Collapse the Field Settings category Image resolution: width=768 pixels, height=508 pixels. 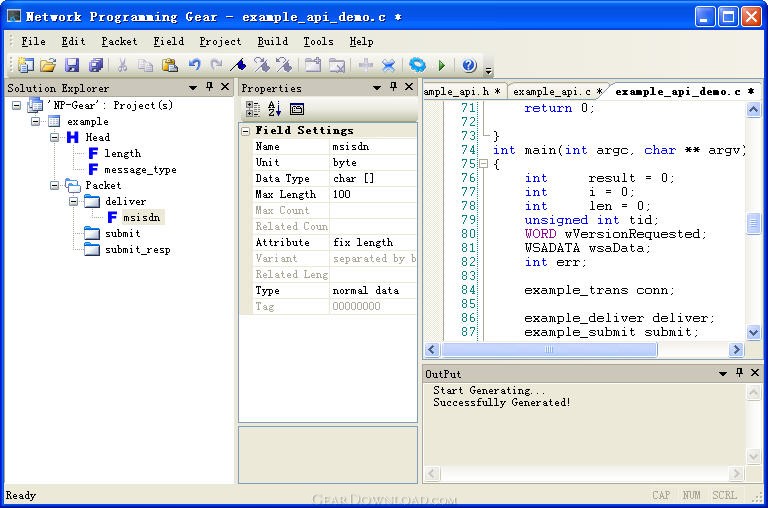(246, 131)
